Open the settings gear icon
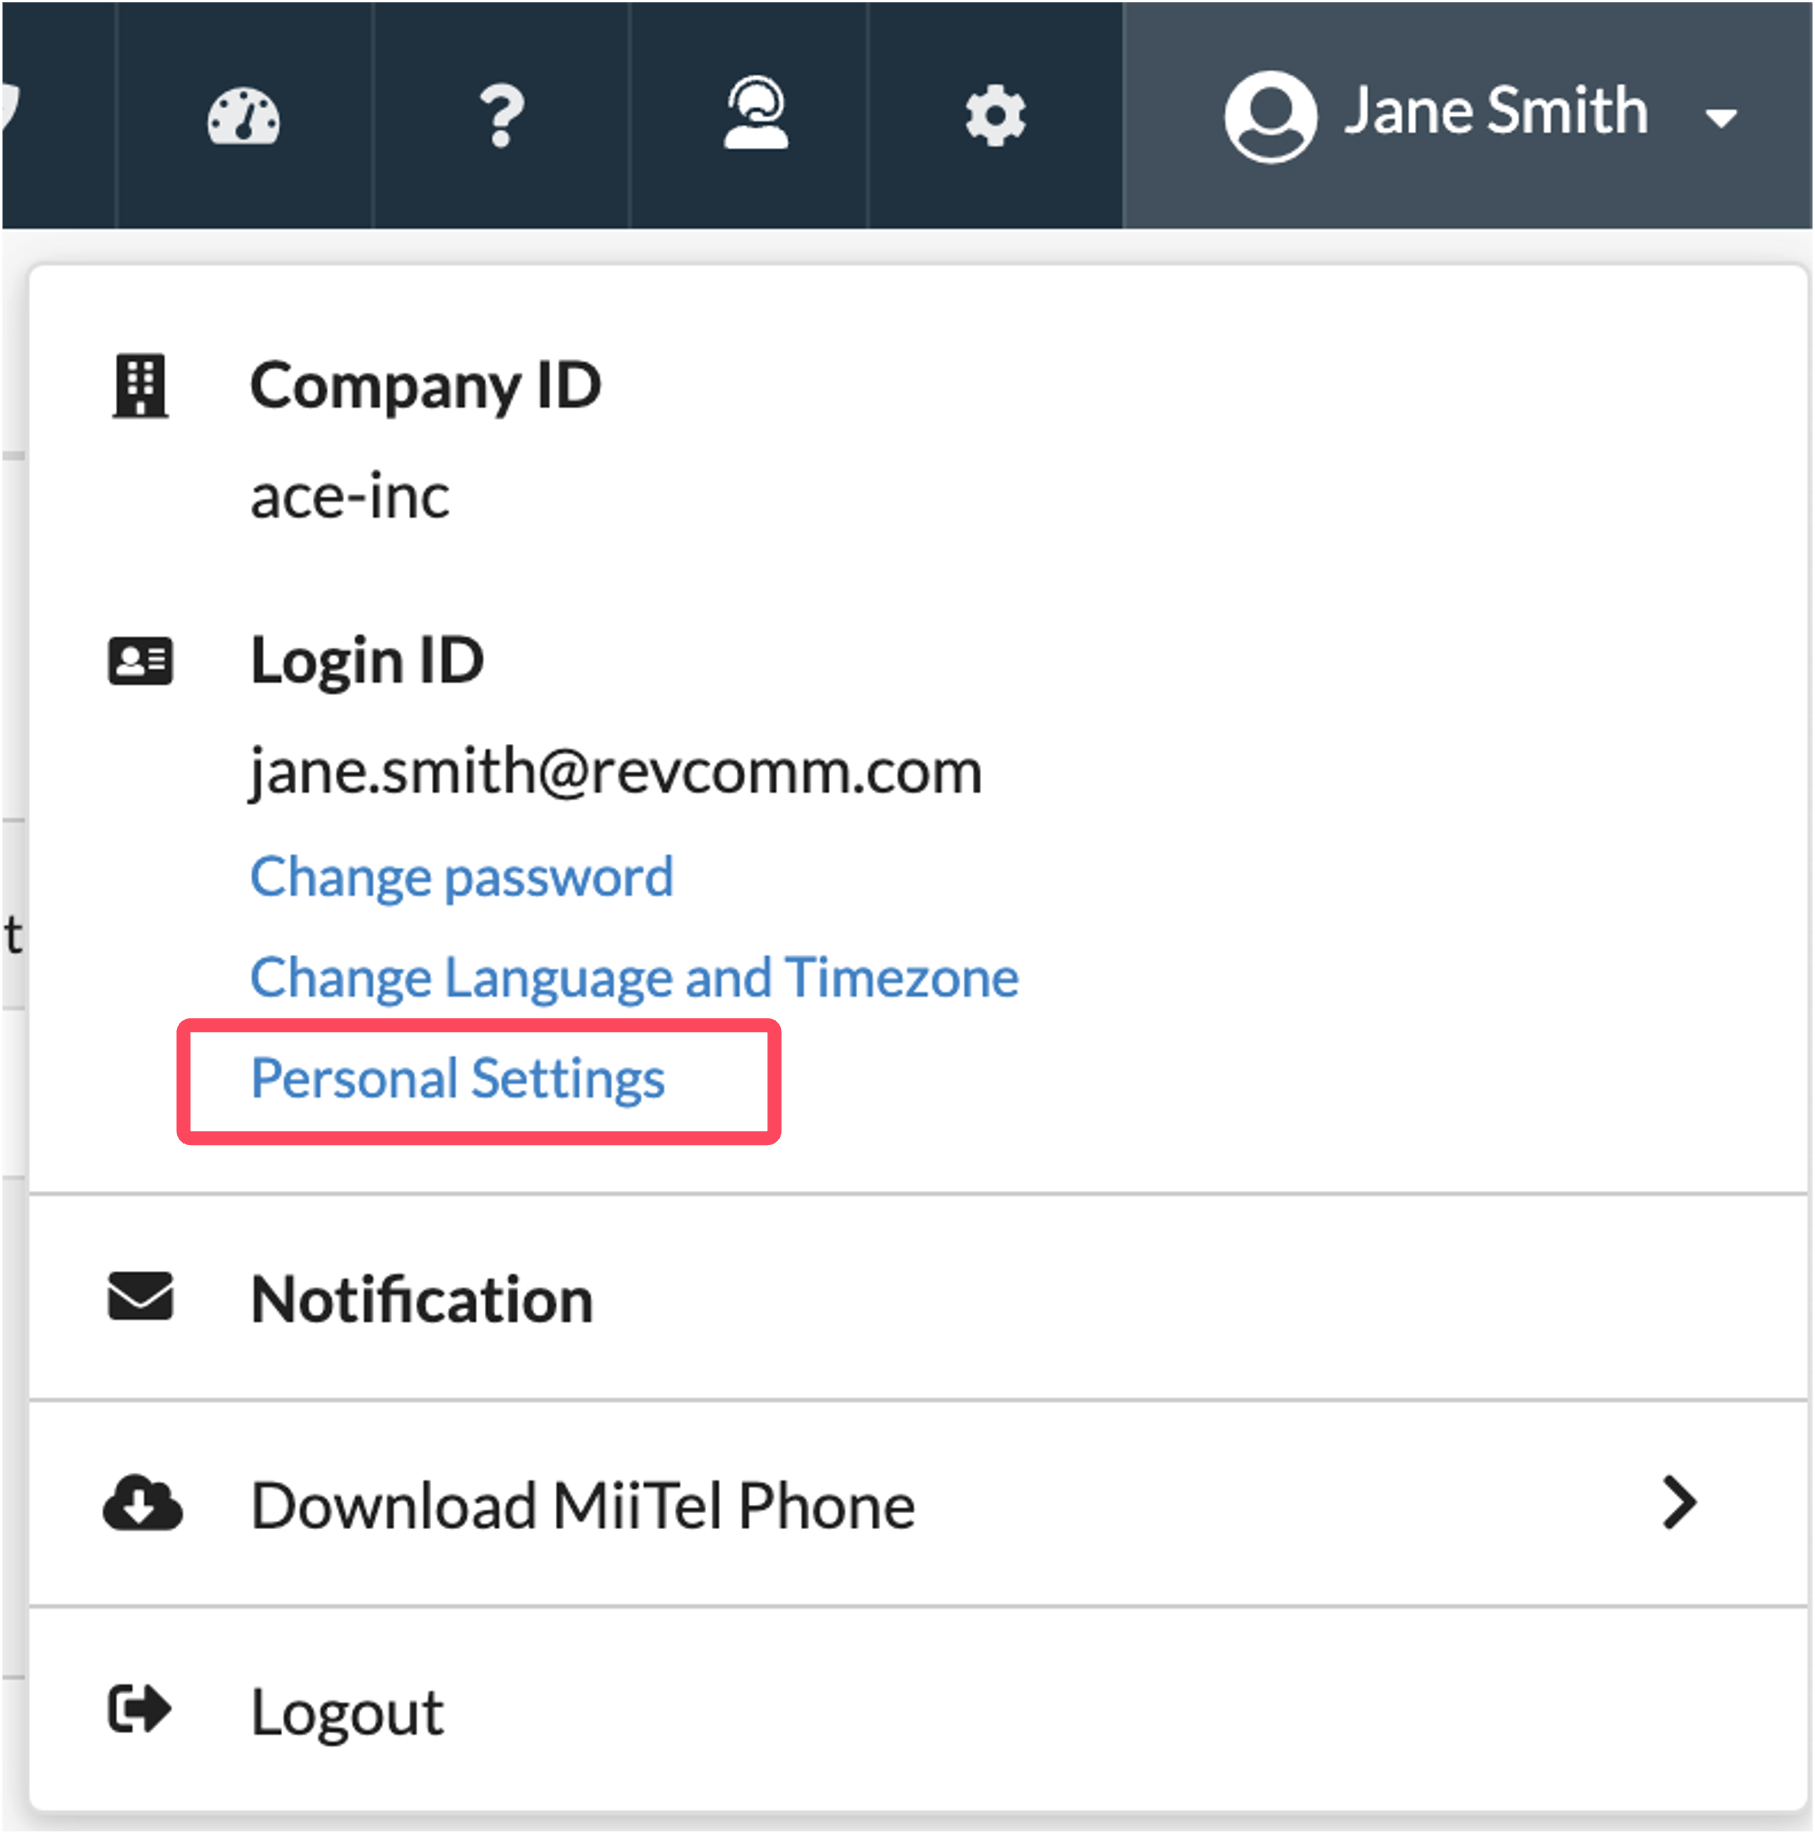 [x=995, y=116]
